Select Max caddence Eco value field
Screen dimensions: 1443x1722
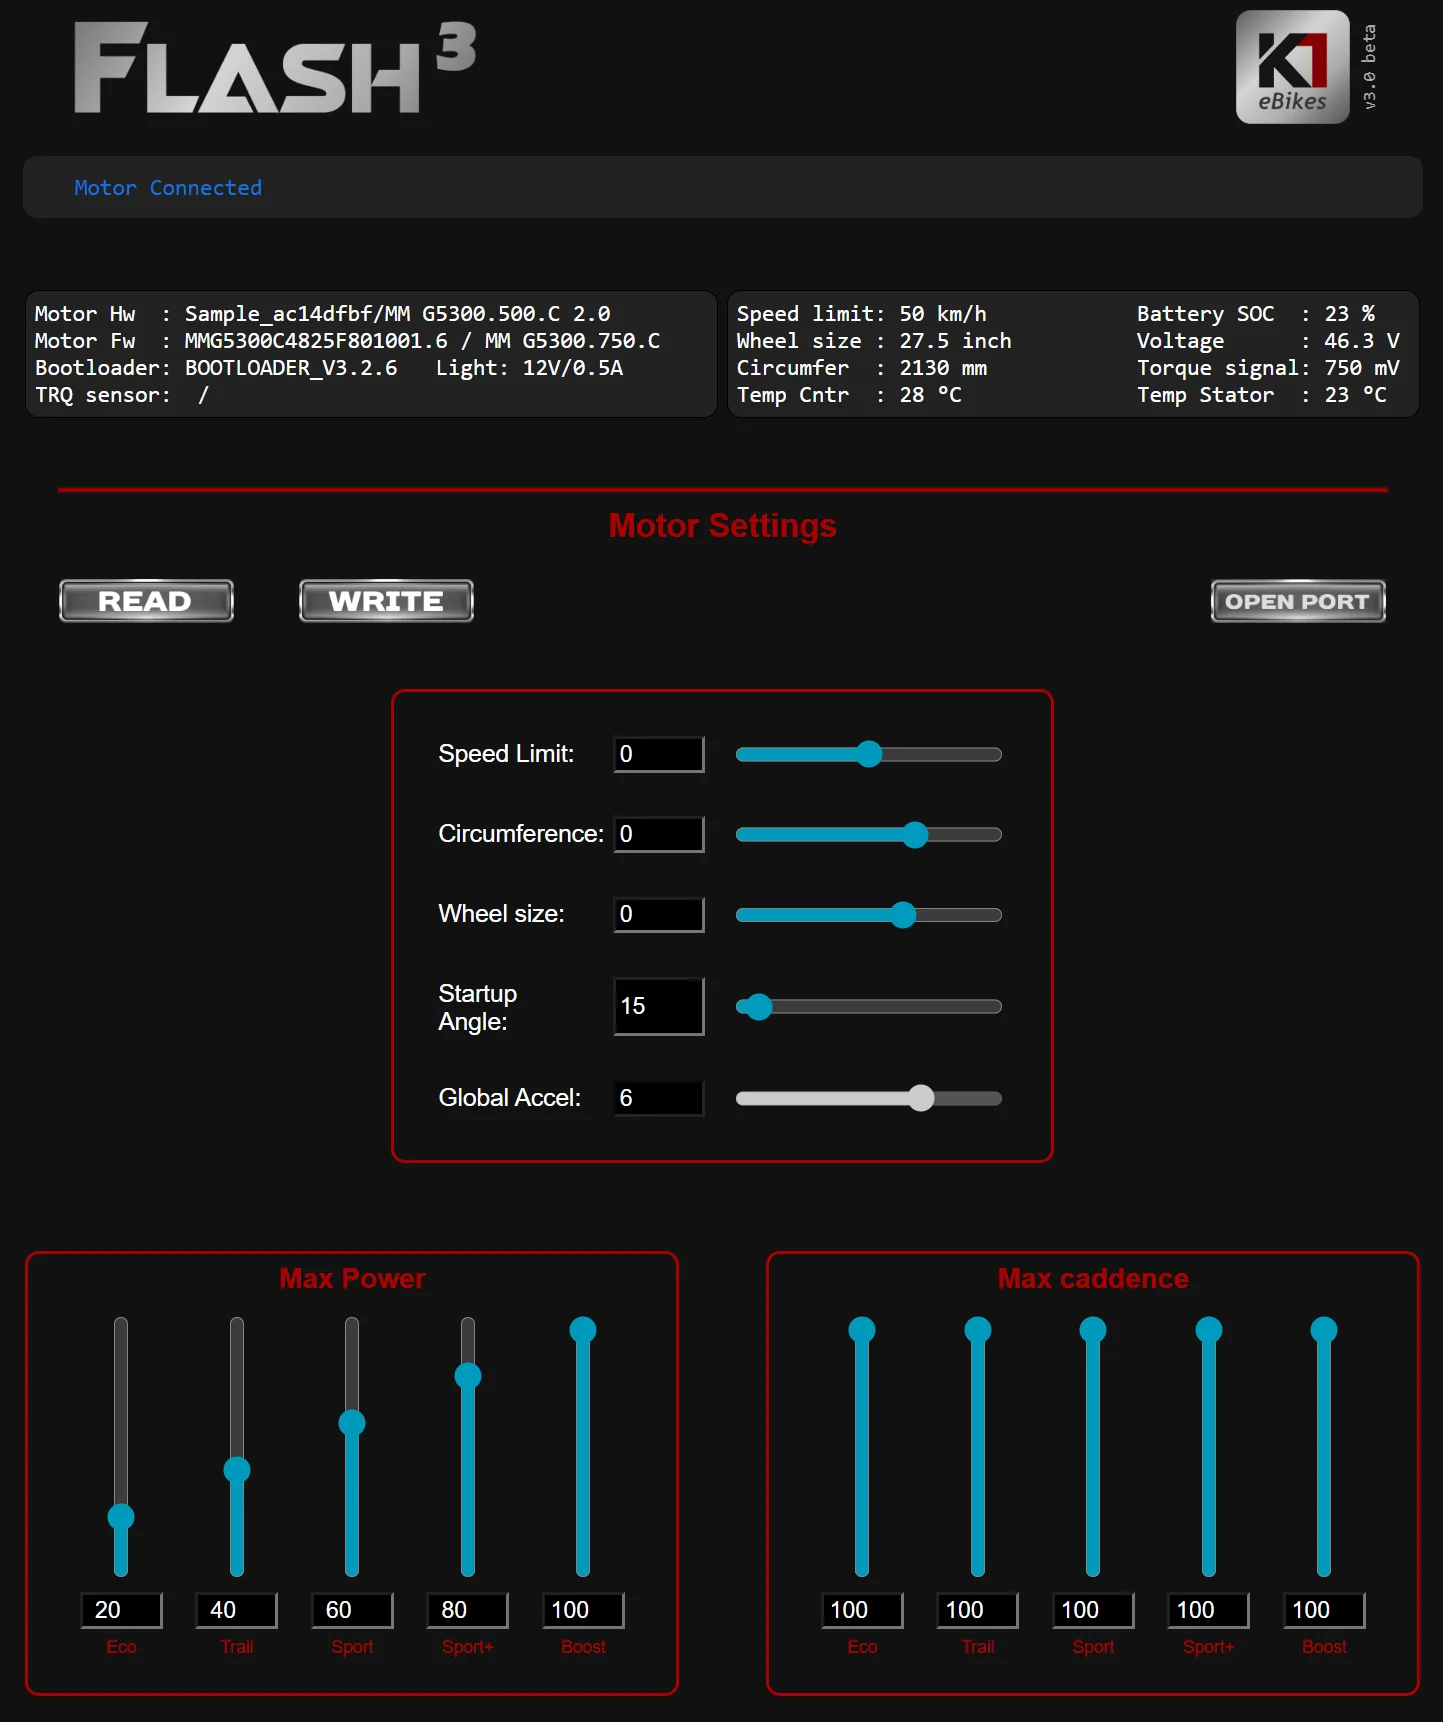coord(862,1610)
